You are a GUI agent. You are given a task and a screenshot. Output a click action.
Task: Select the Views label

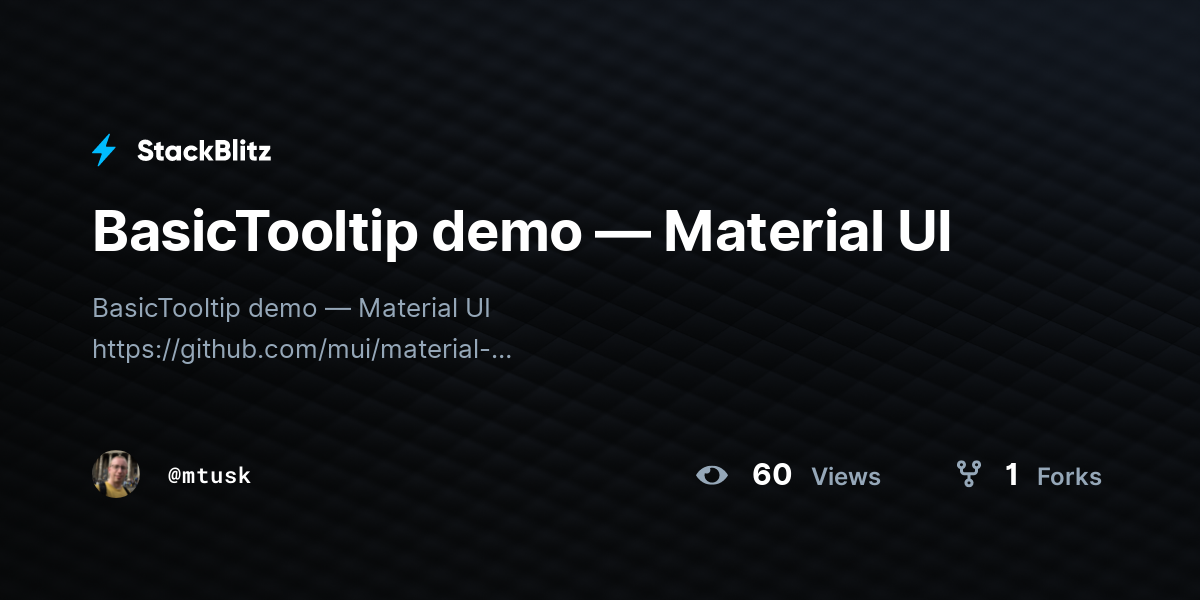pos(846,477)
